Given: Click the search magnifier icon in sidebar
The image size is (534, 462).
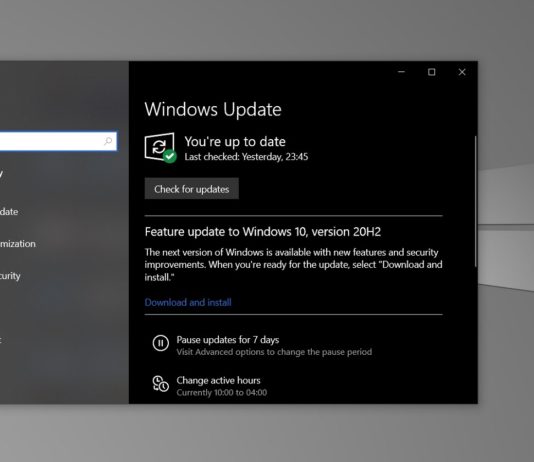Looking at the screenshot, I should (x=108, y=141).
